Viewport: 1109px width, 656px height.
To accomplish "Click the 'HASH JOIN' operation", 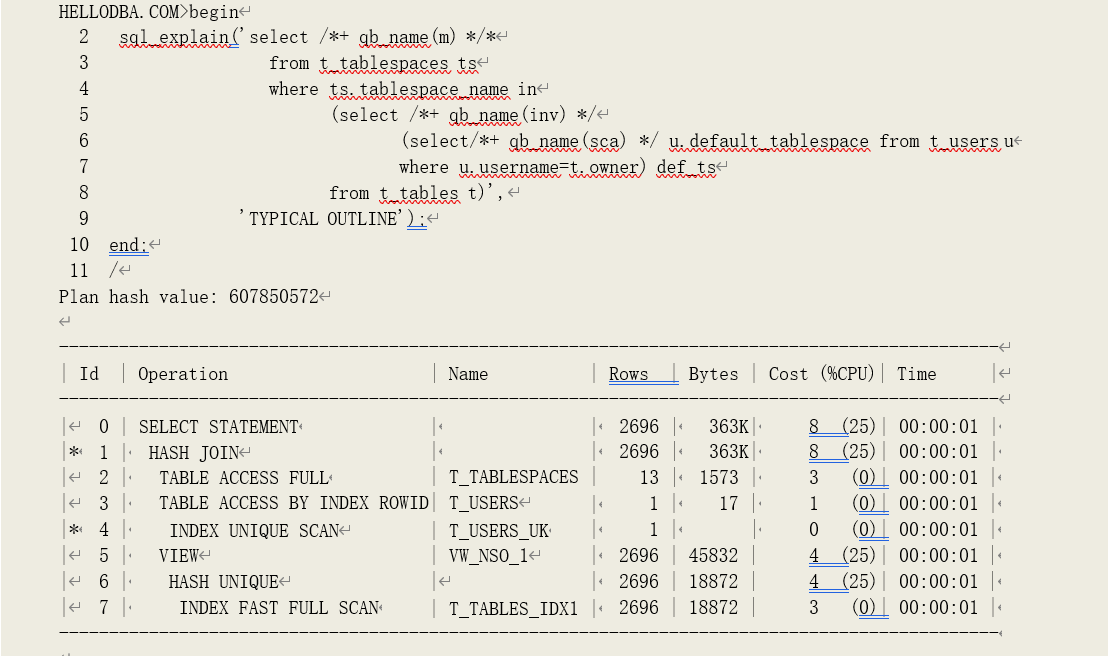I will coord(194,453).
